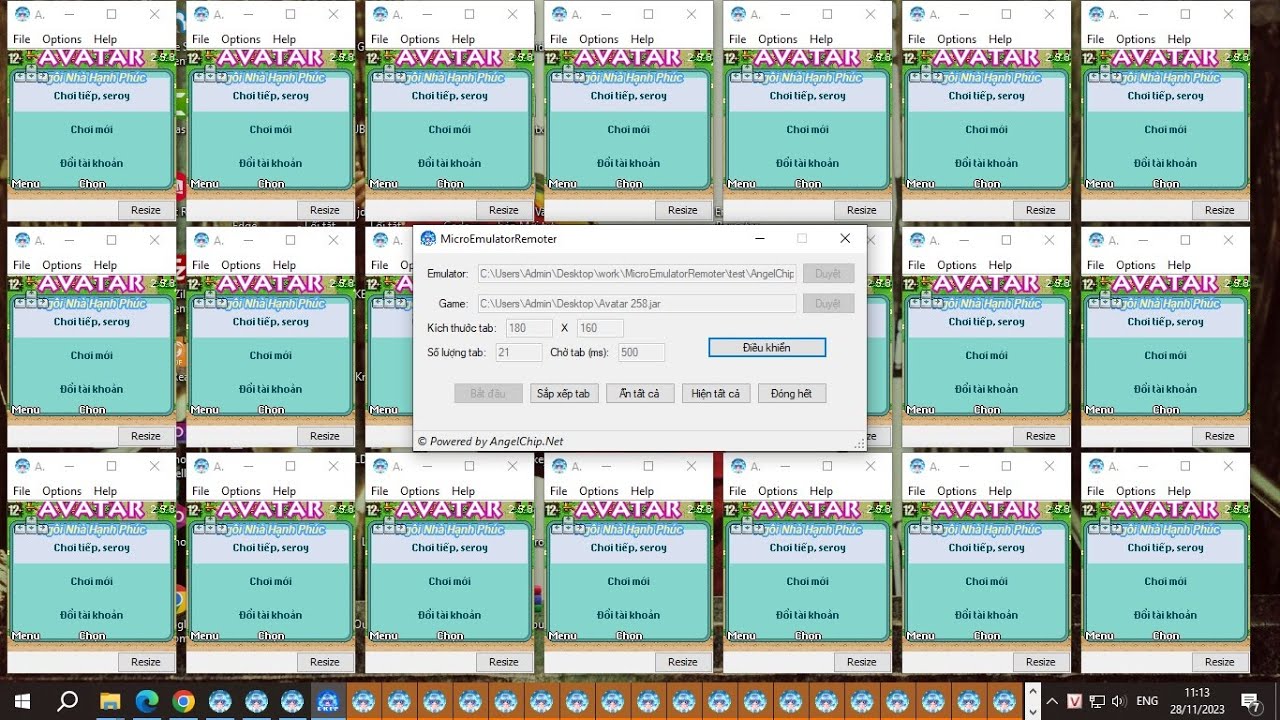Focus the Emulator path field
1280x720 pixels.
pyautogui.click(x=636, y=274)
